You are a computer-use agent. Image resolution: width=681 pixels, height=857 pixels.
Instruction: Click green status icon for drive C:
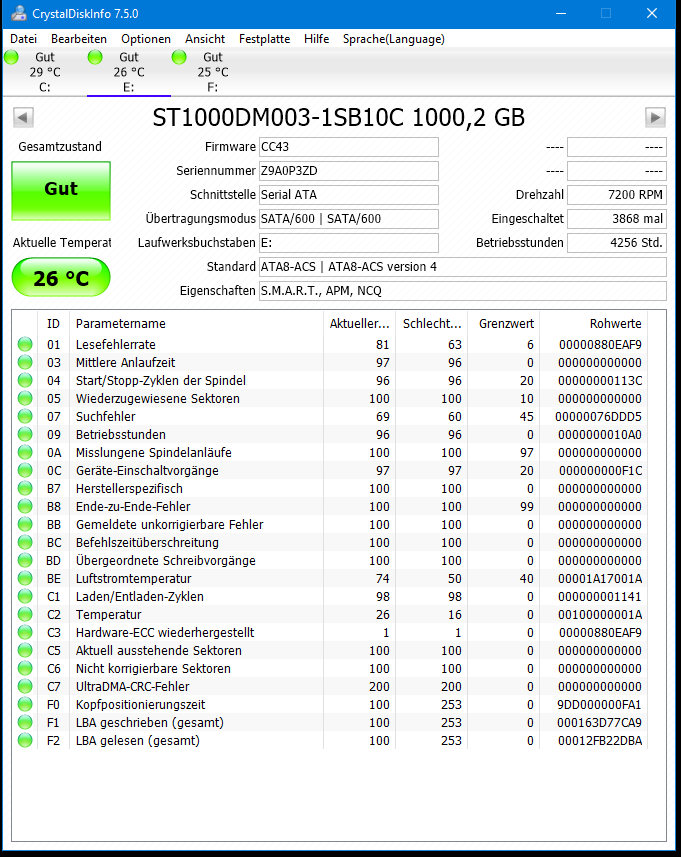[11, 57]
